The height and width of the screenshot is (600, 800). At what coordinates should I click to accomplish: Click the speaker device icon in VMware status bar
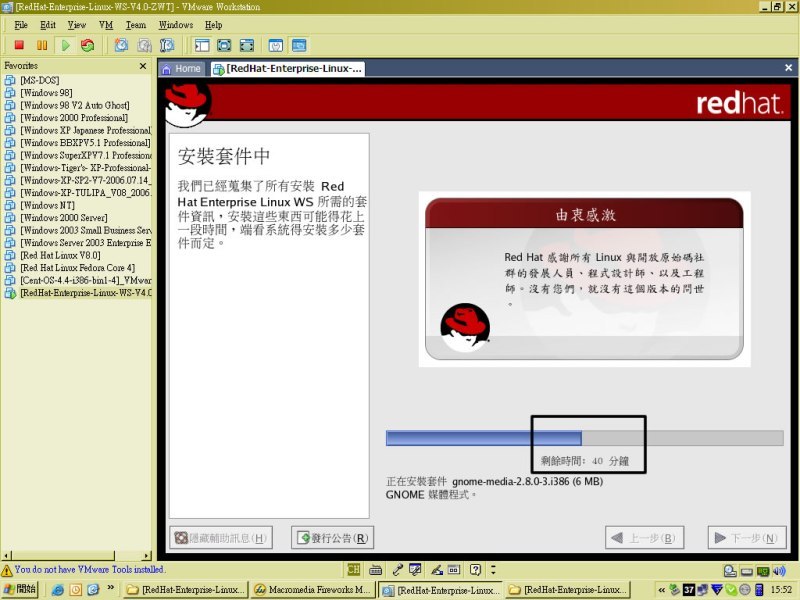[779, 571]
